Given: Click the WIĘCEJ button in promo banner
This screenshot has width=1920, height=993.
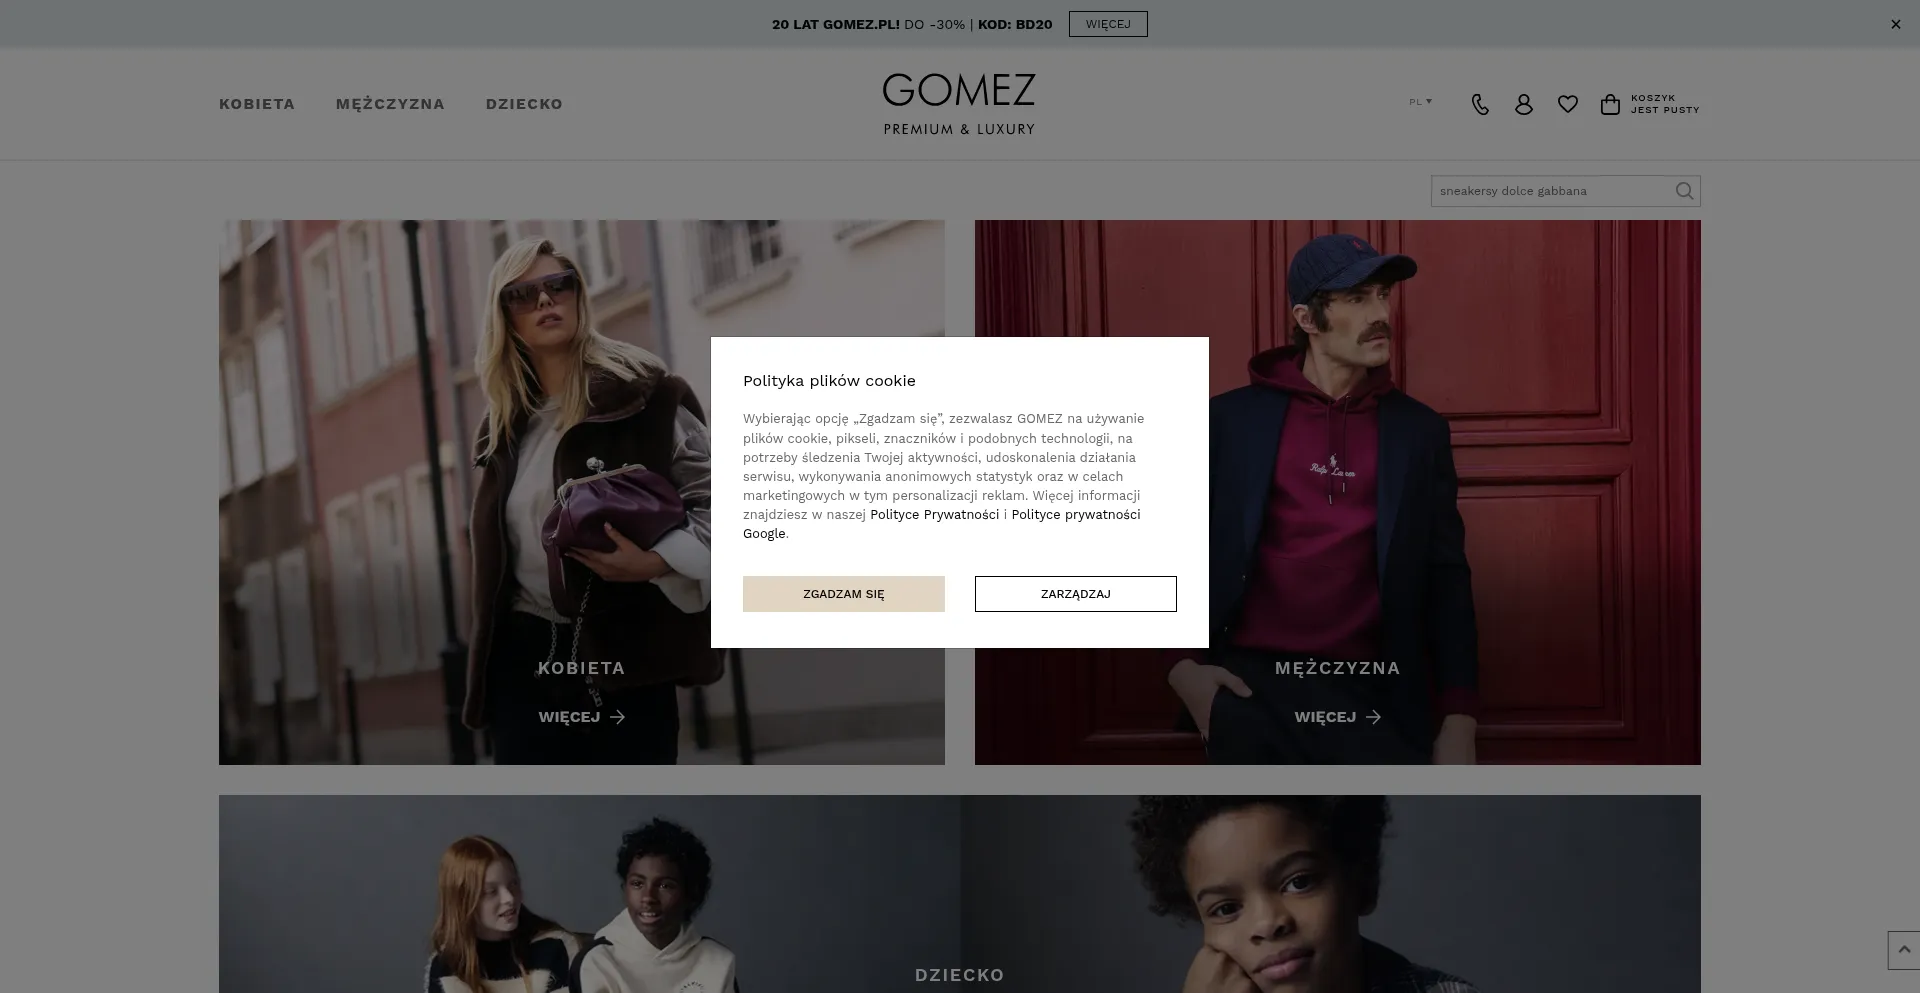Looking at the screenshot, I should (1108, 24).
